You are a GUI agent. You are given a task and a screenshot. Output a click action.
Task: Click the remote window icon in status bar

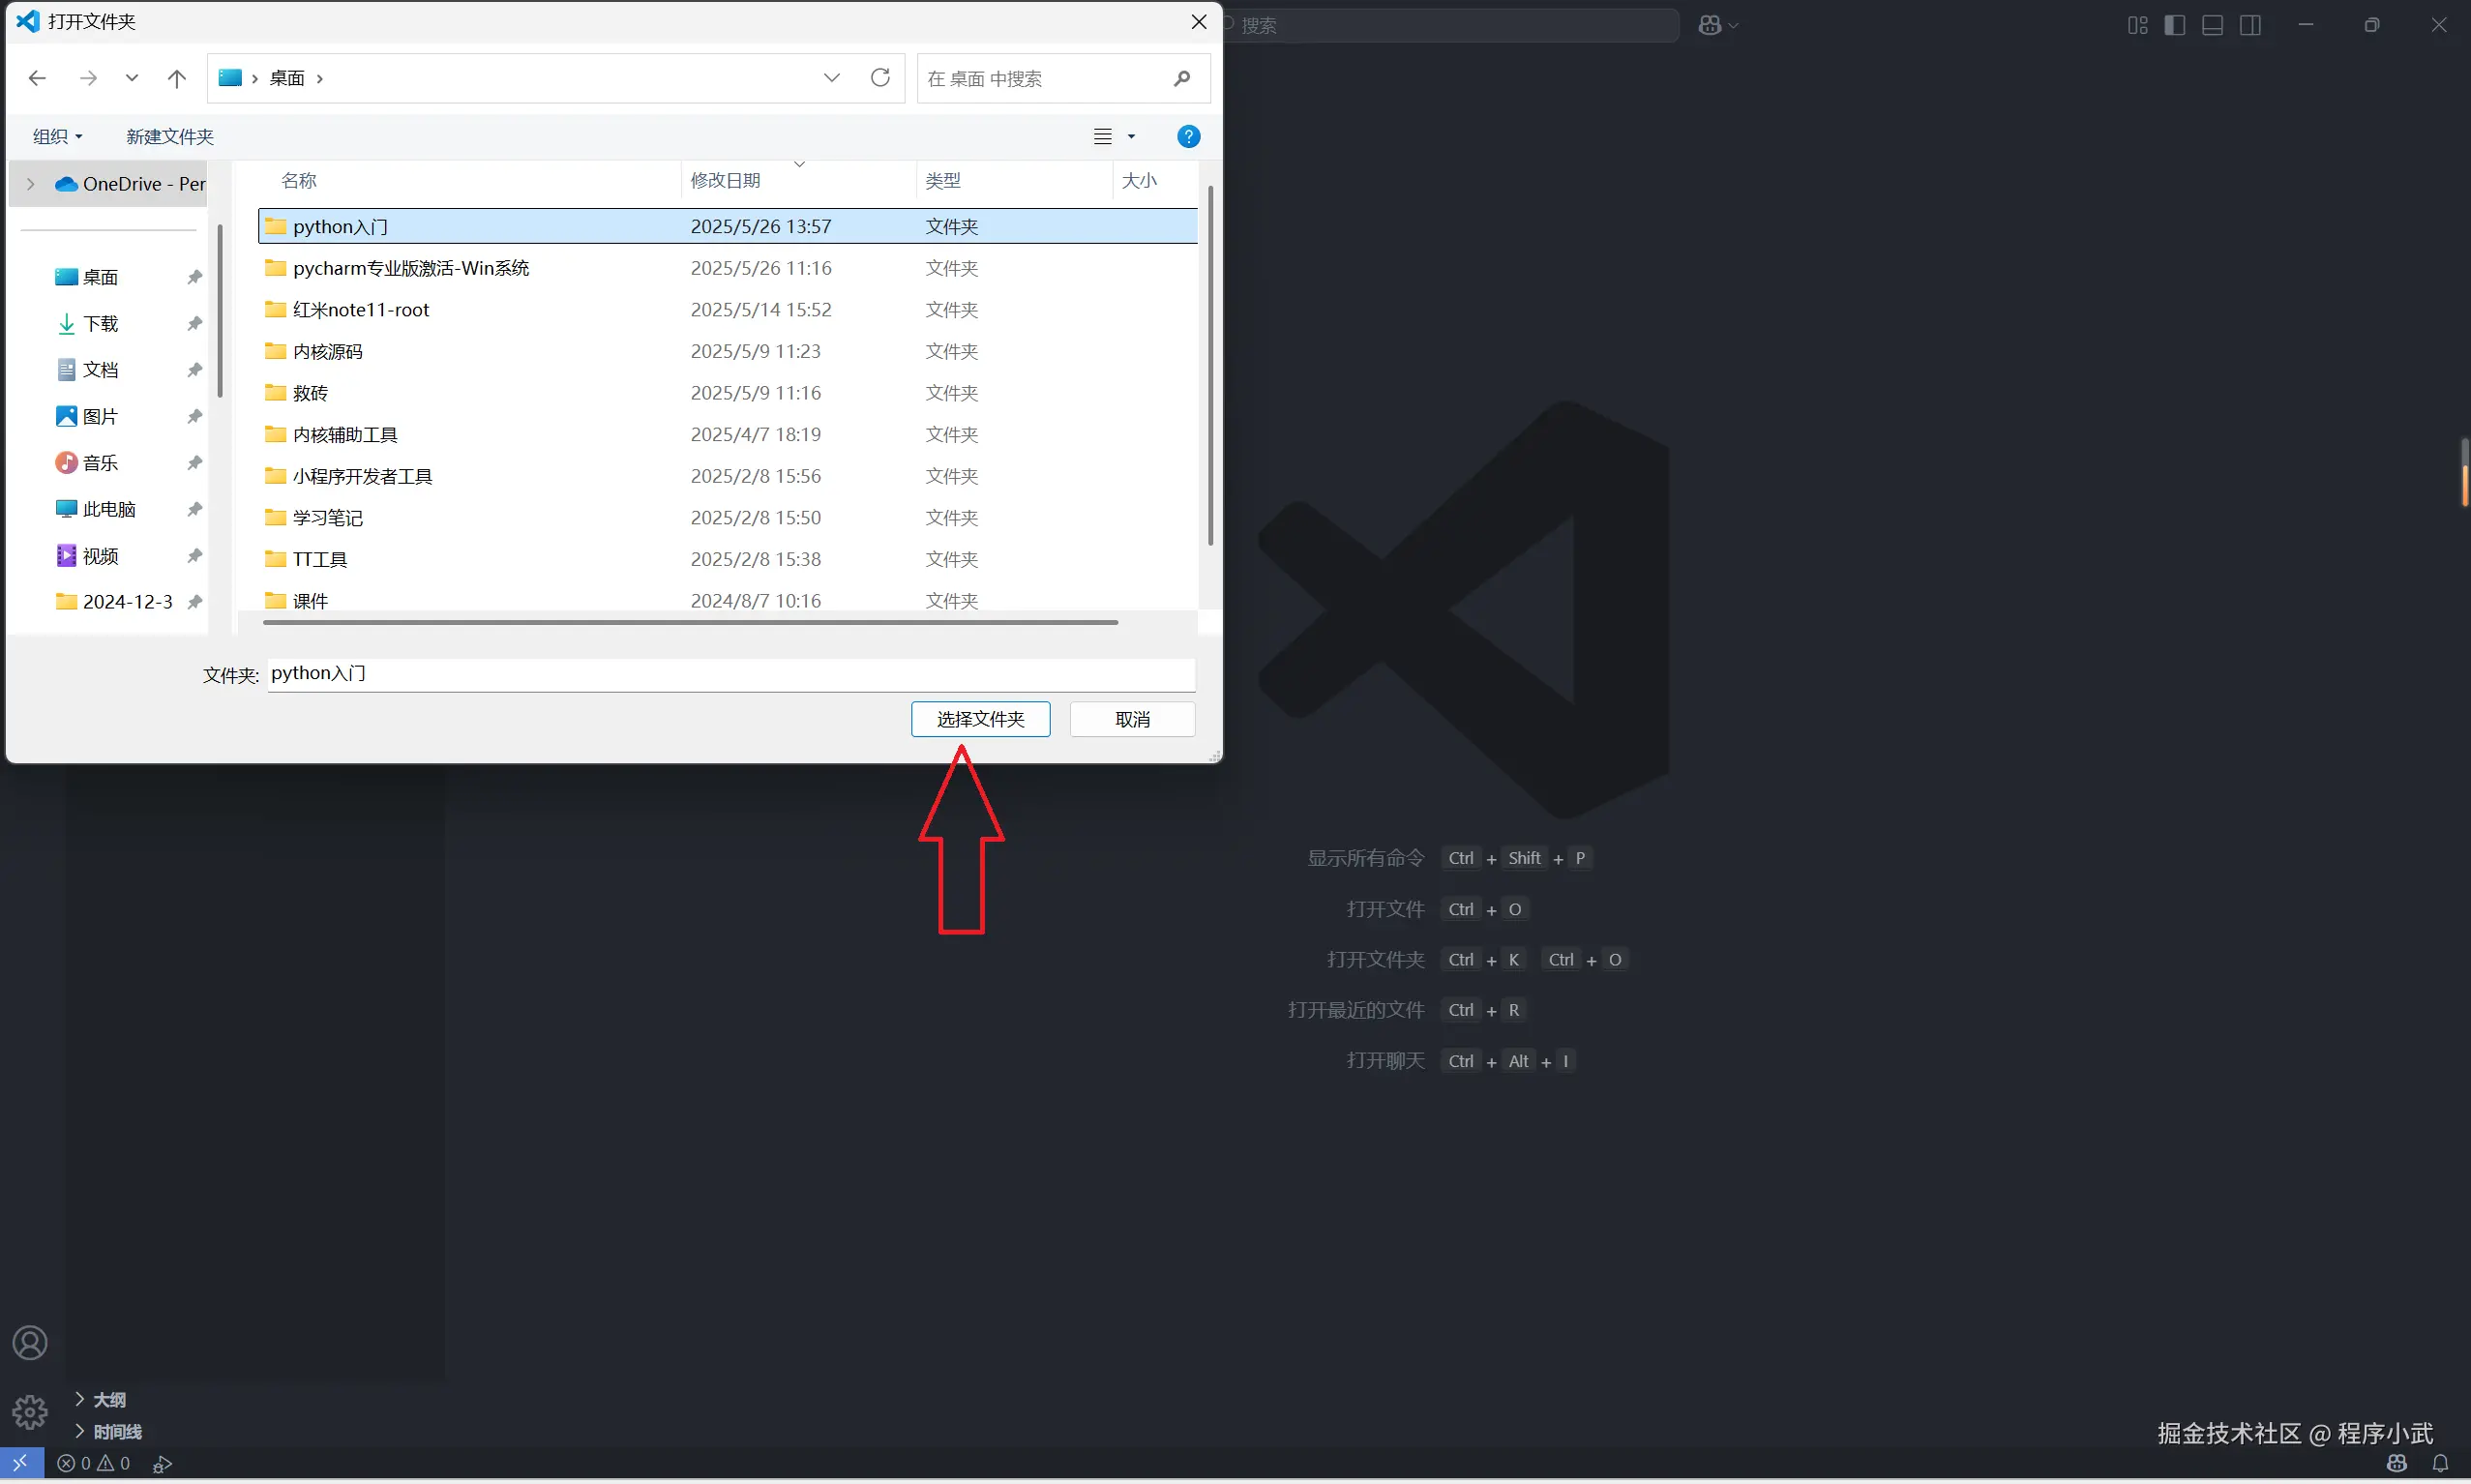(21, 1463)
